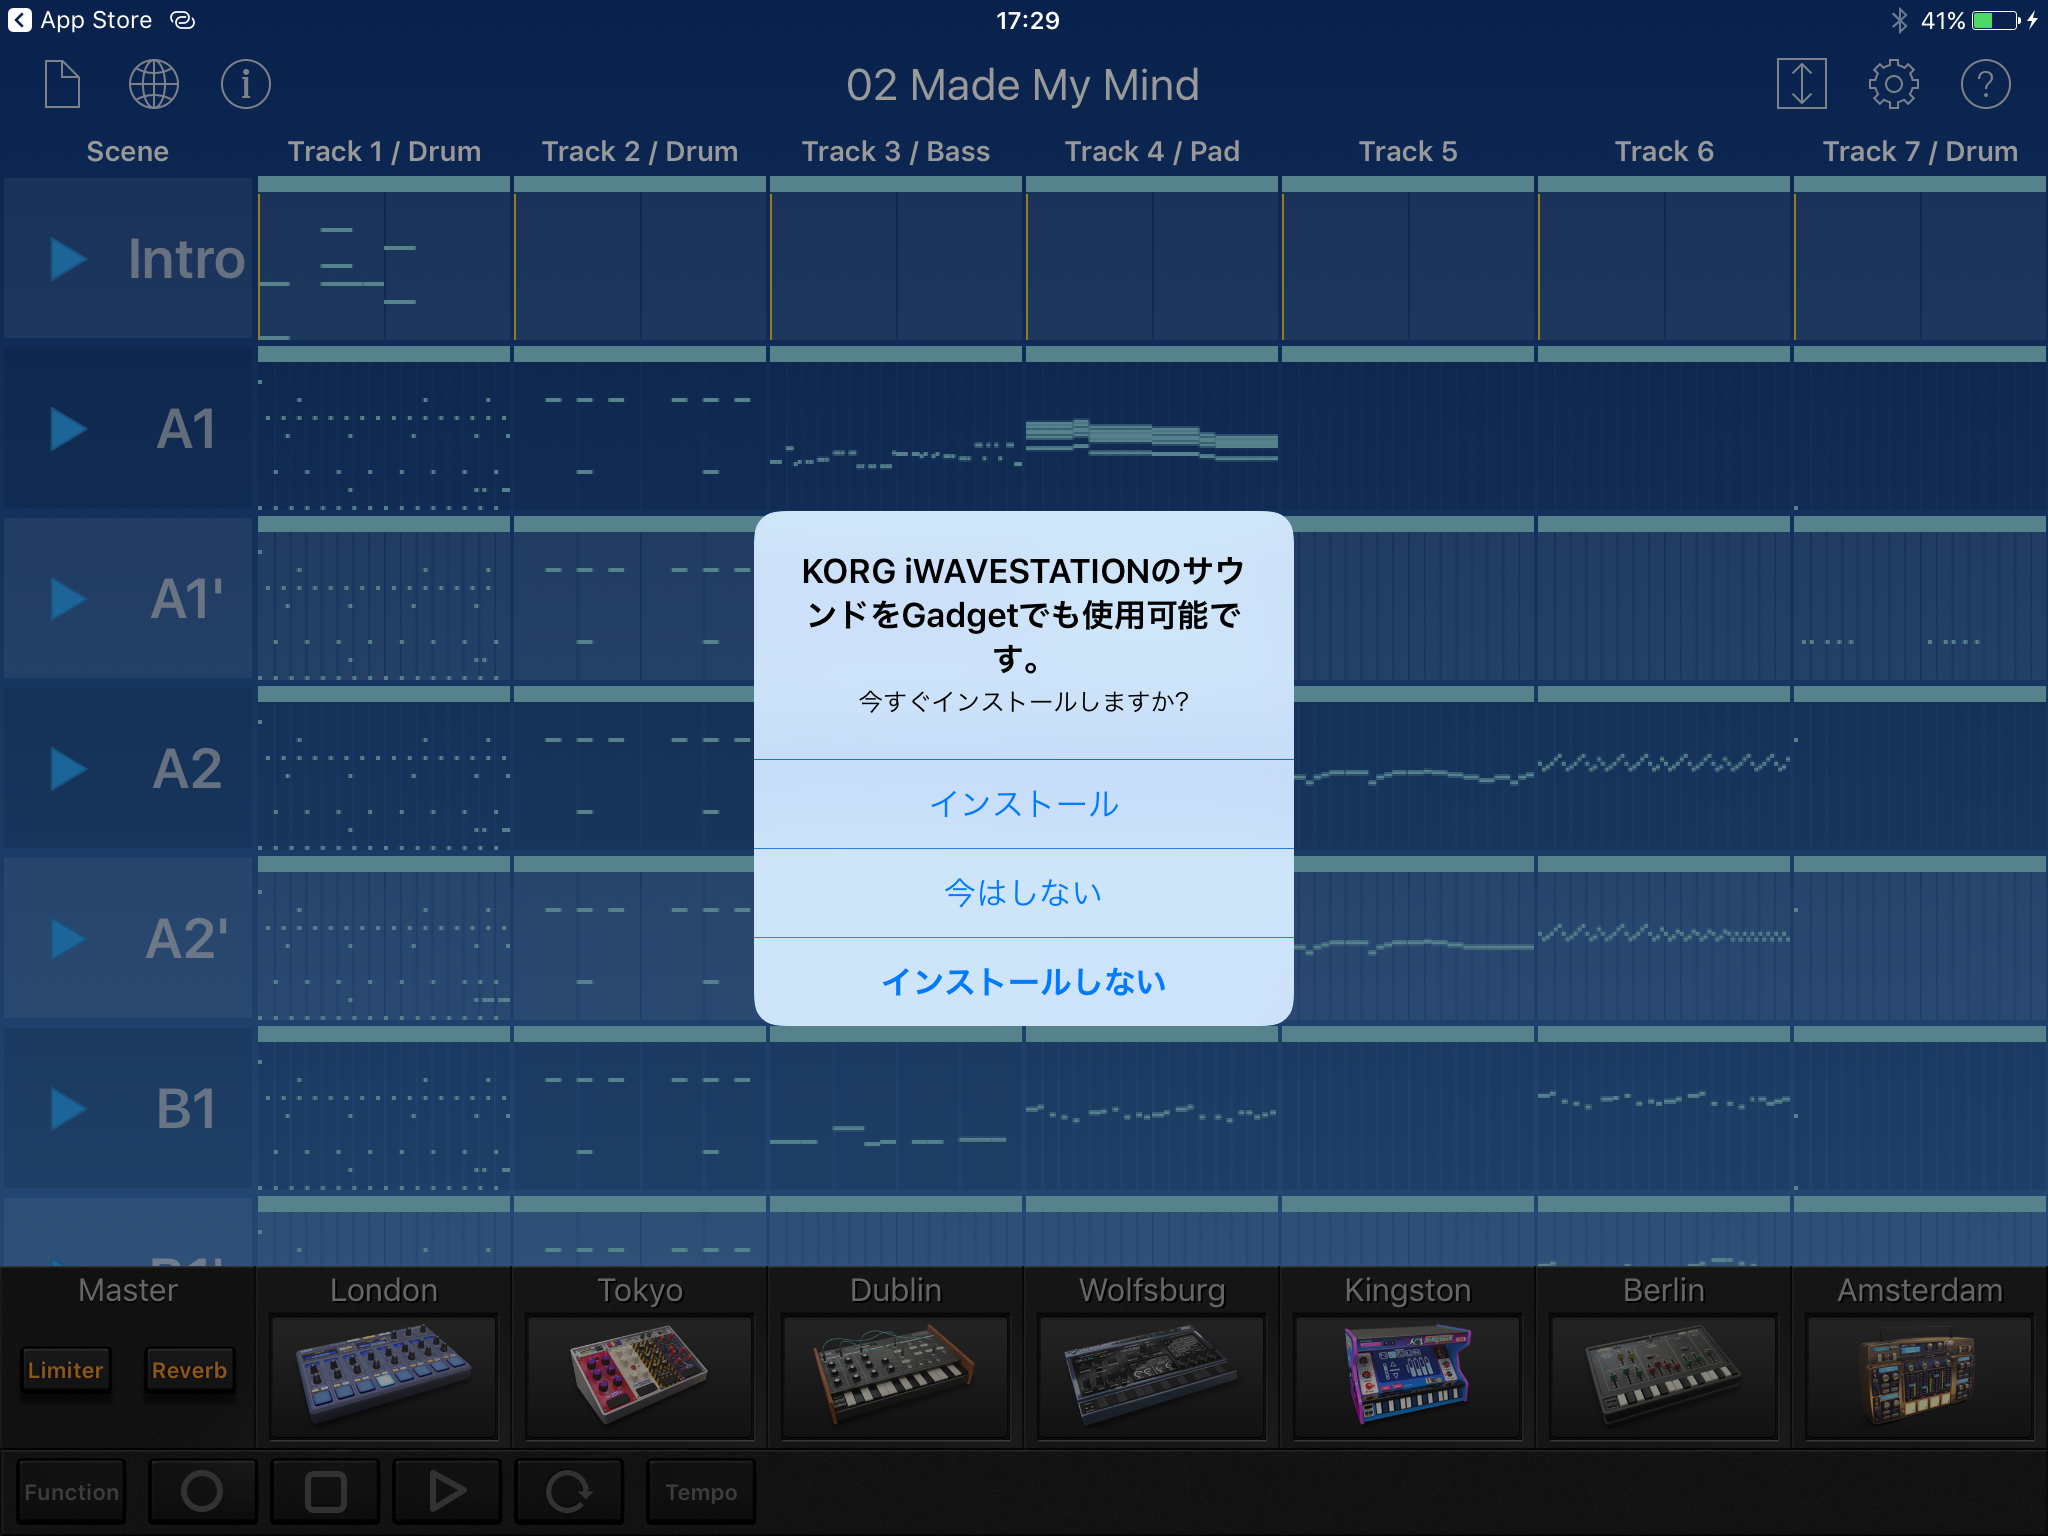The image size is (2048, 1536).
Task: Select the Track 6 header
Action: (x=1664, y=151)
